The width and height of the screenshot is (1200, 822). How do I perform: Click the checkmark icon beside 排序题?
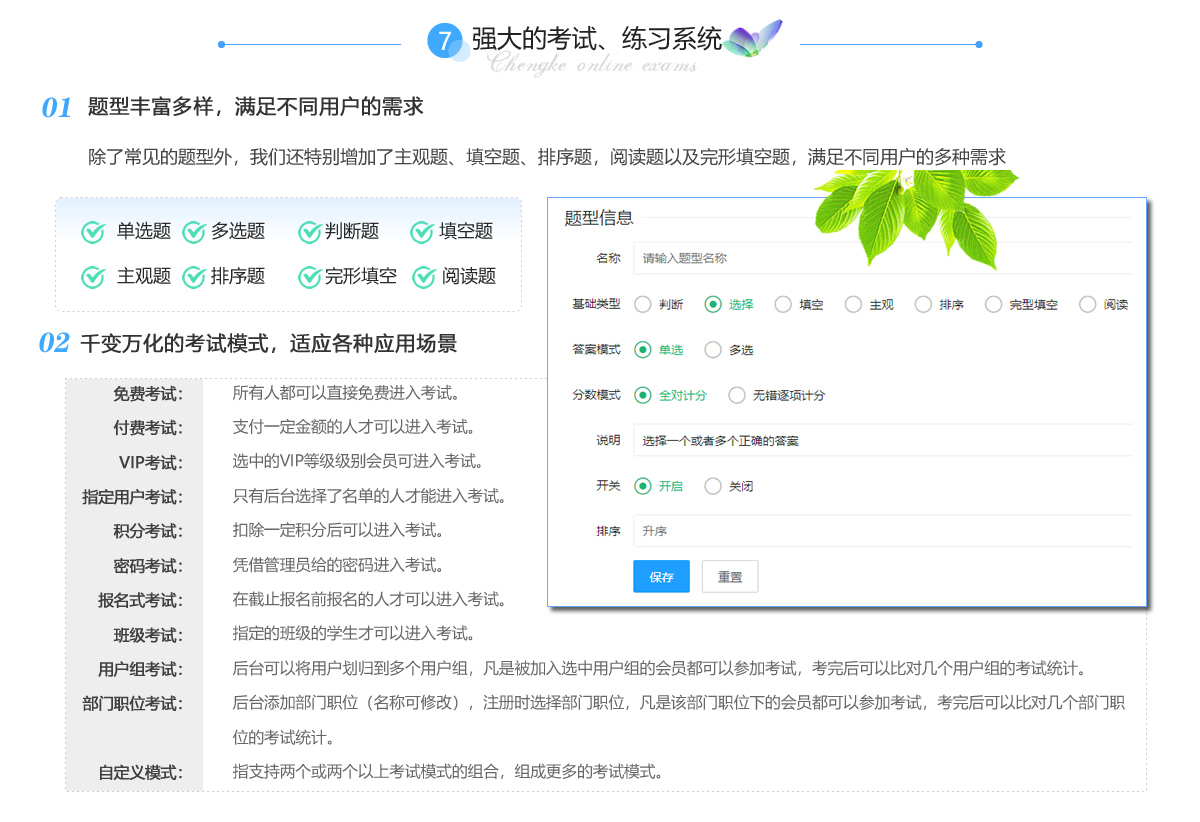[x=194, y=277]
